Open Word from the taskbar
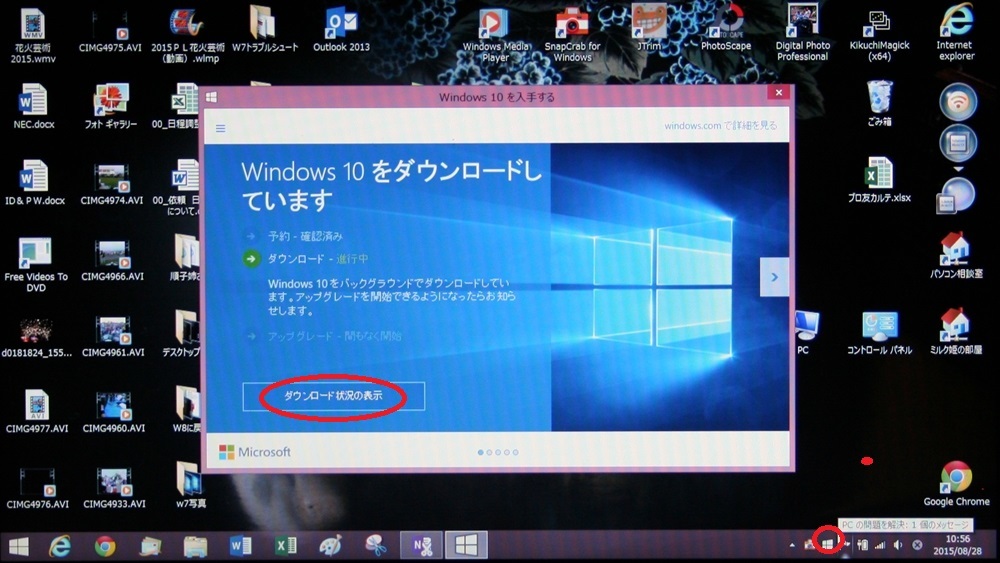 click(240, 546)
